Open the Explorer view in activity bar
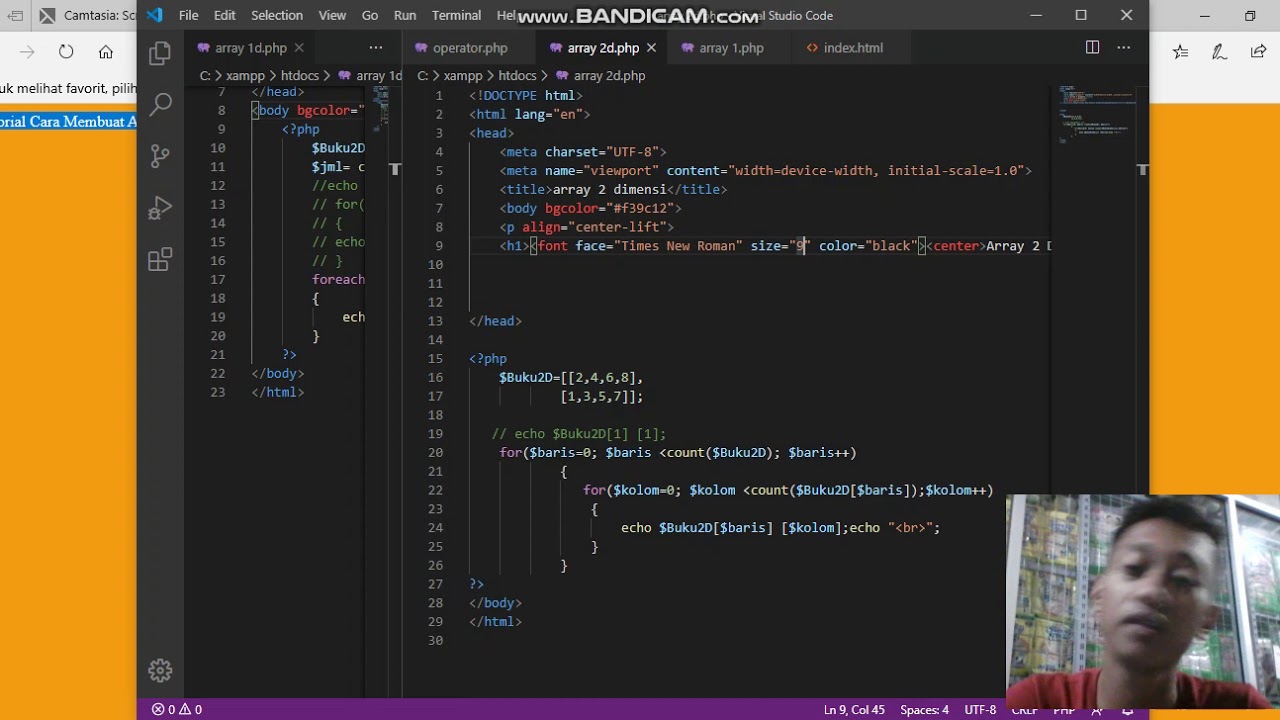 pyautogui.click(x=160, y=53)
